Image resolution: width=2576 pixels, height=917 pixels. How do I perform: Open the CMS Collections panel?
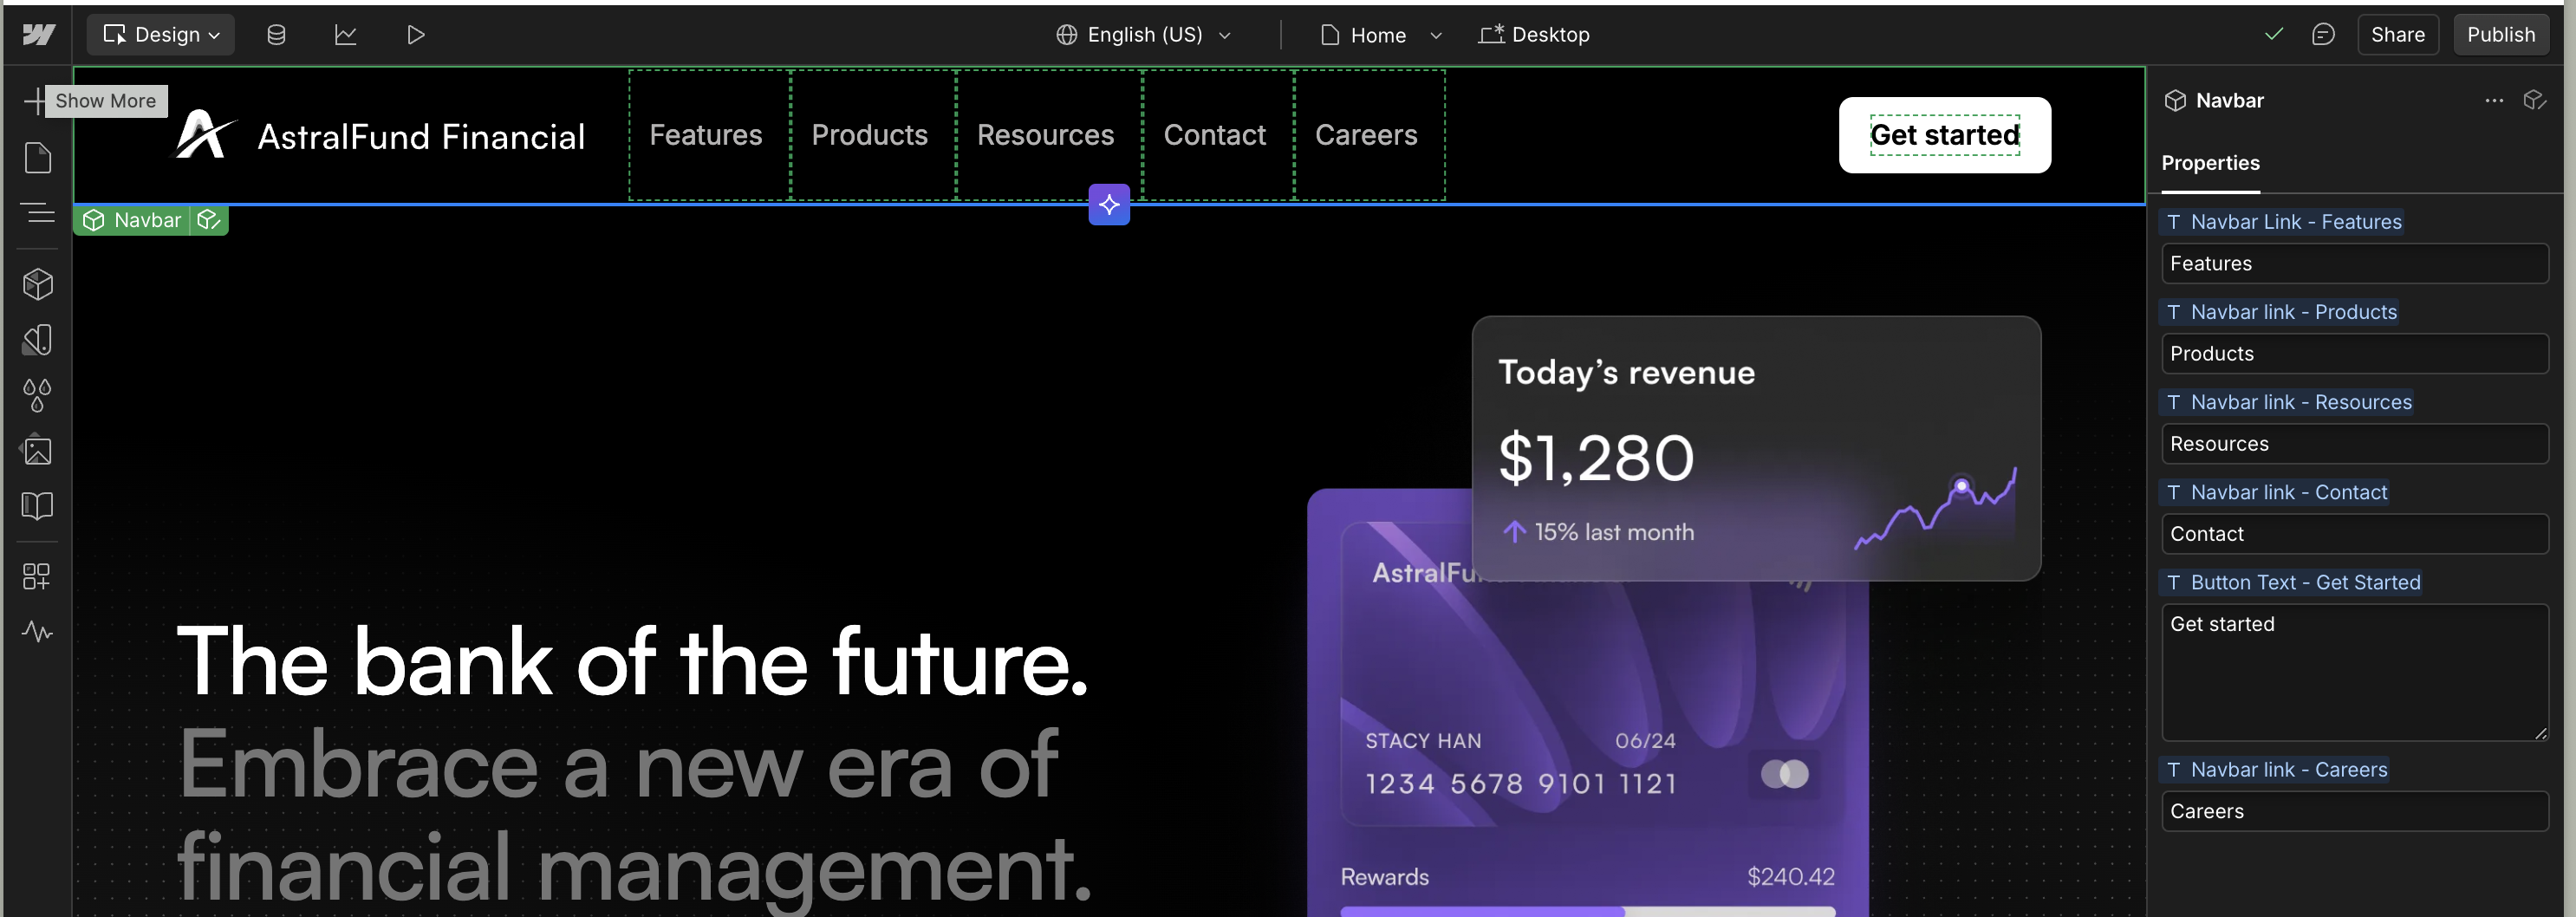[x=277, y=33]
